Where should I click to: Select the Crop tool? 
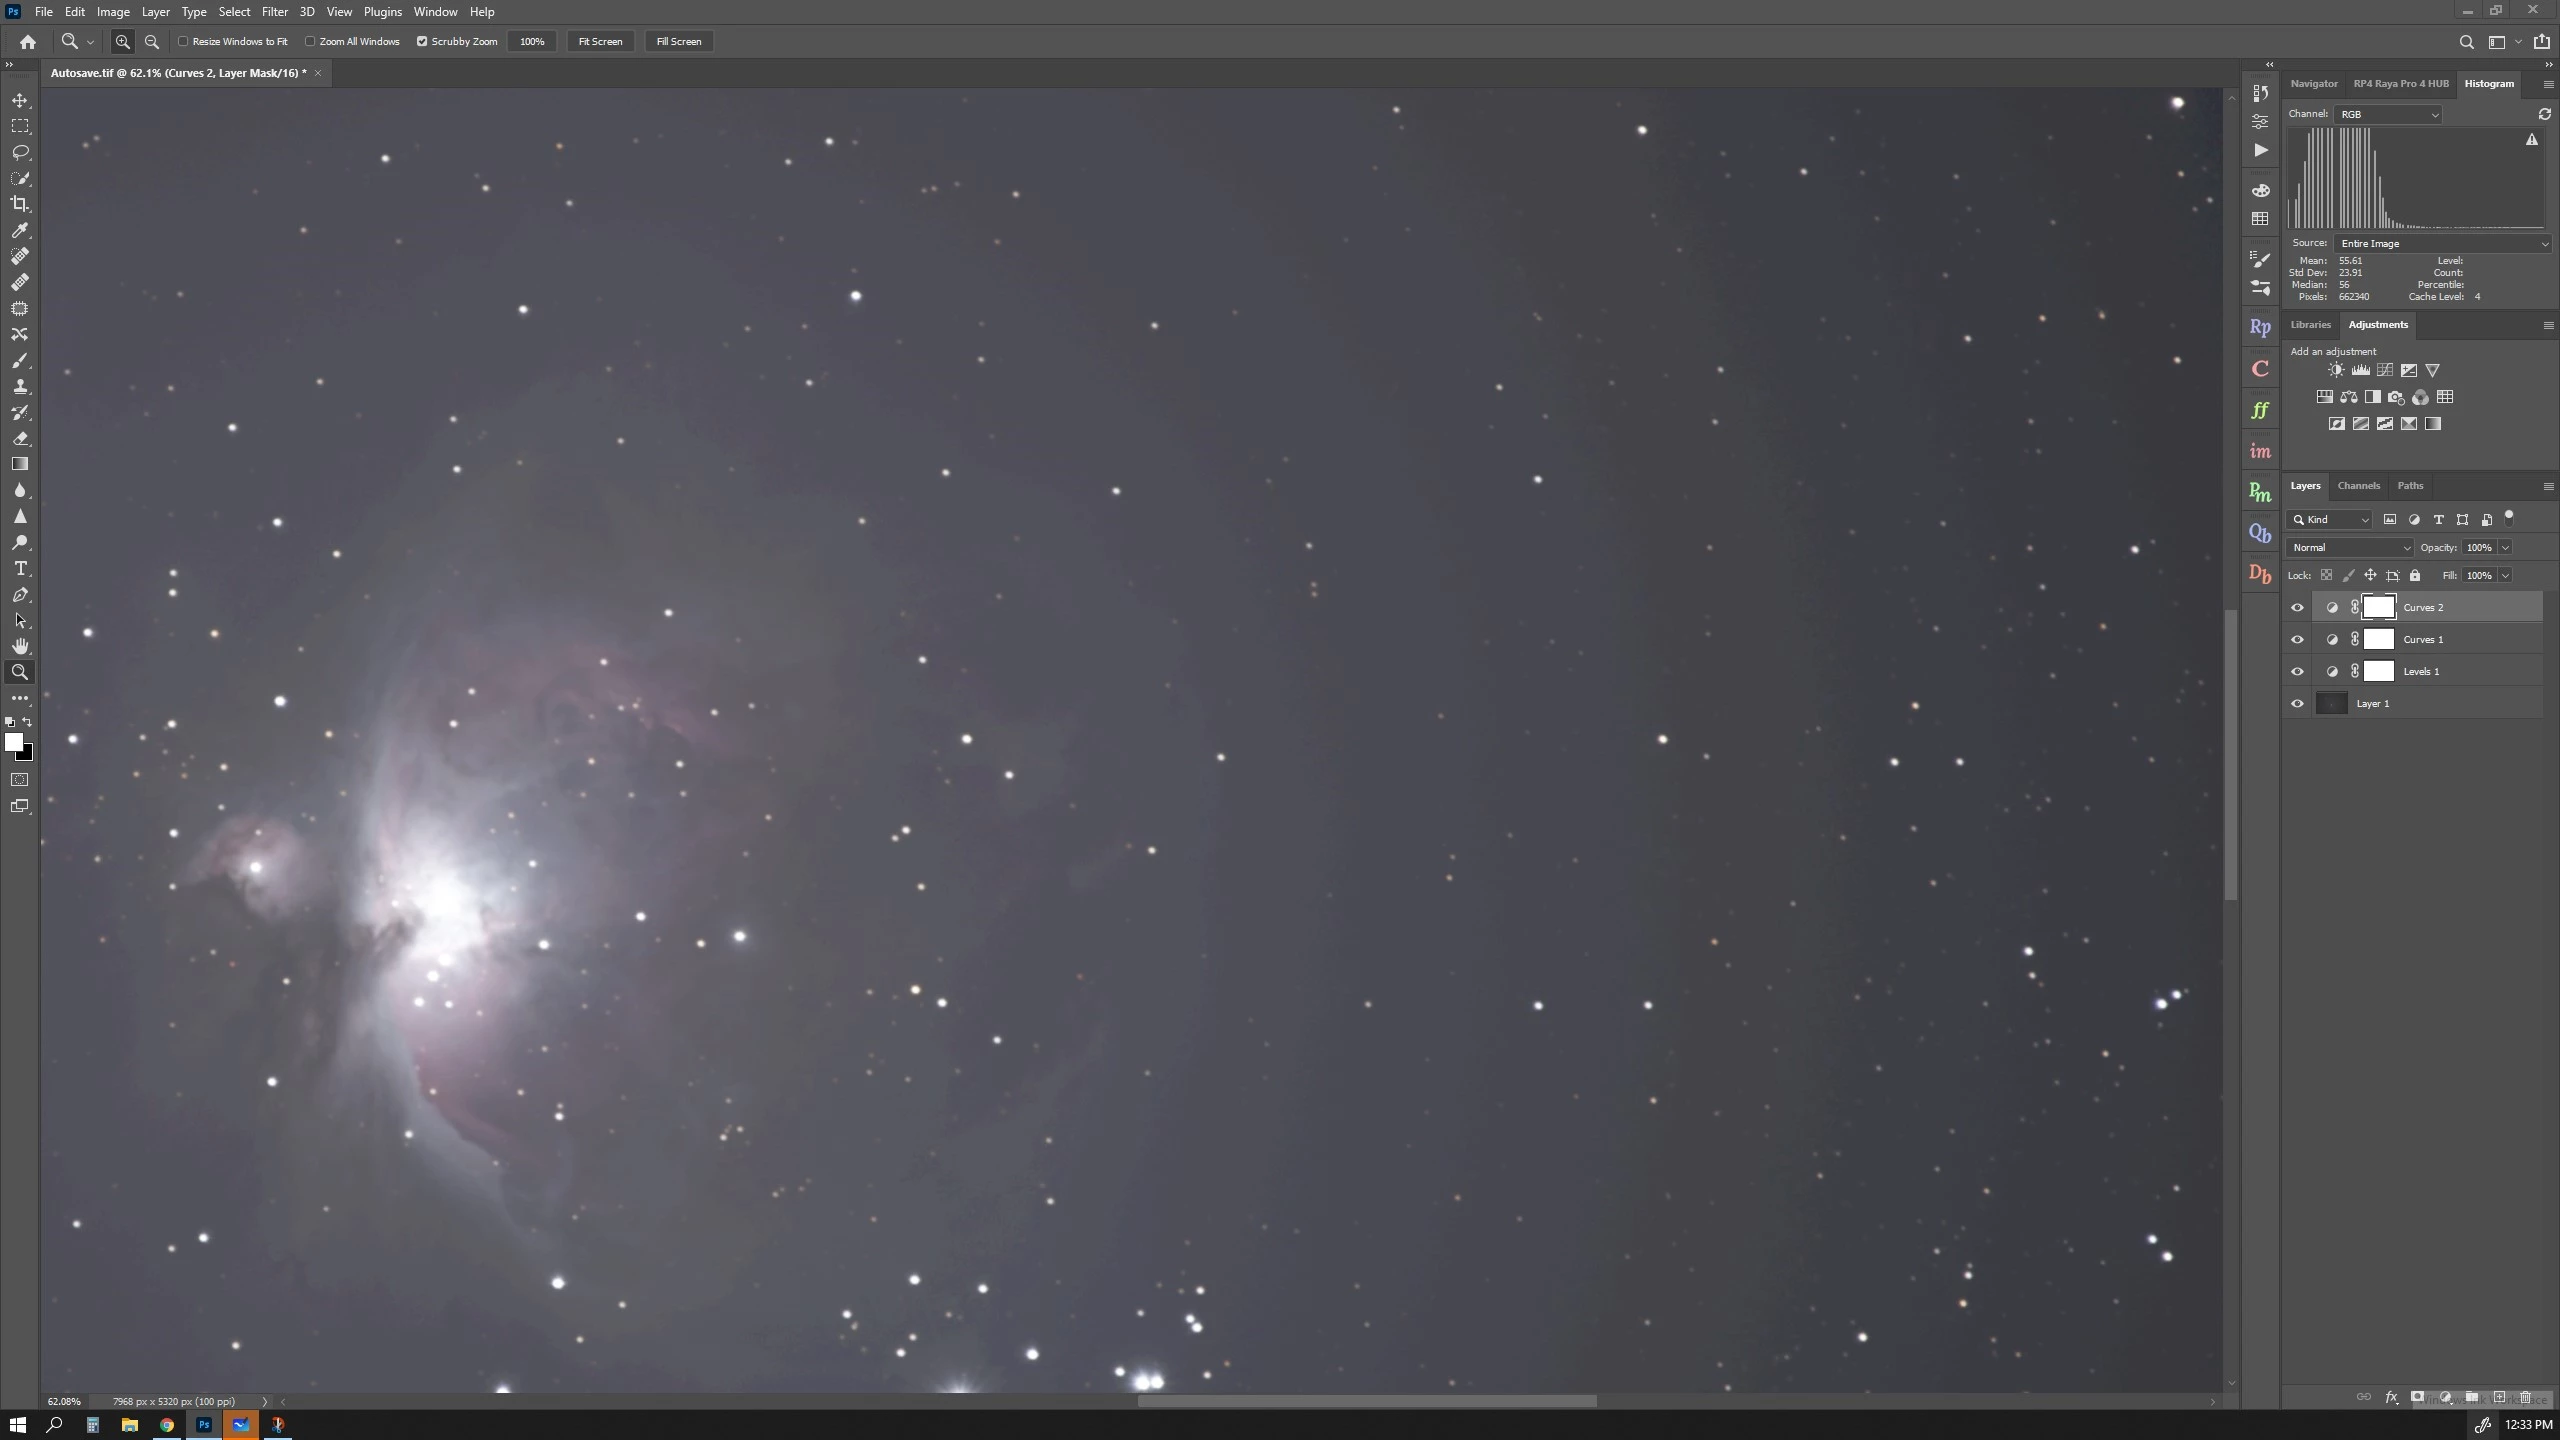pyautogui.click(x=20, y=204)
